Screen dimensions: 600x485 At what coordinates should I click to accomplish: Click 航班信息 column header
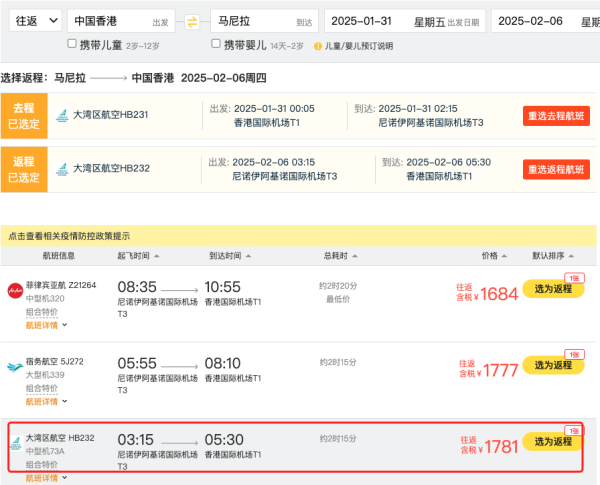[59, 256]
